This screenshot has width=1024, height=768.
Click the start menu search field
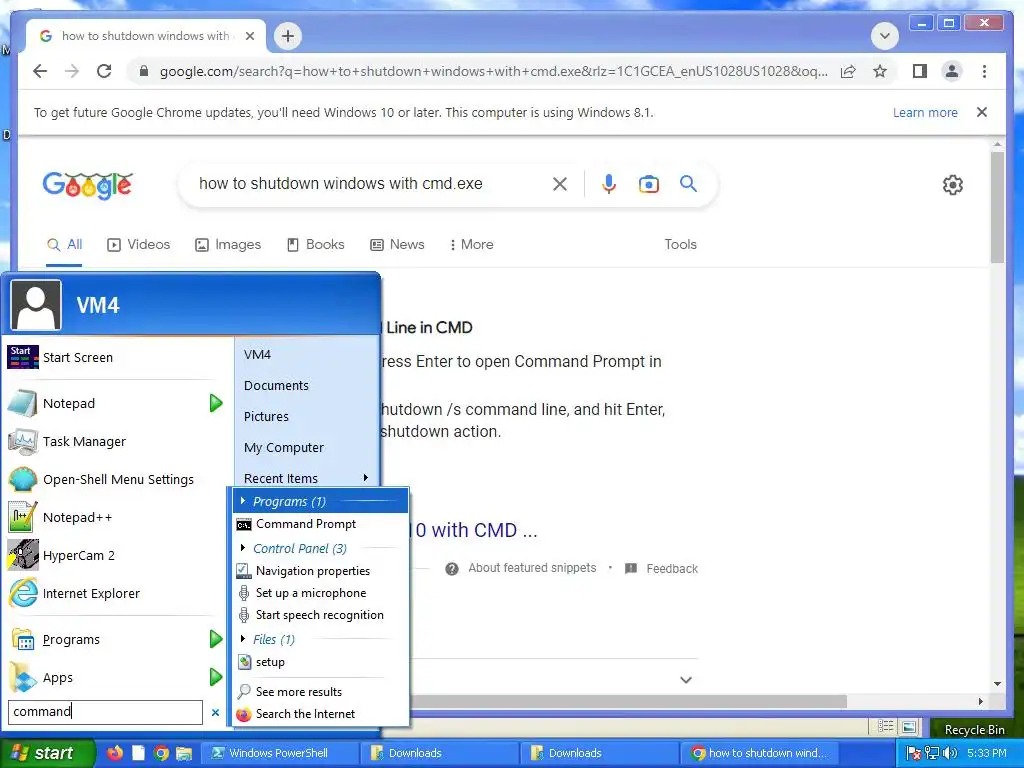click(x=105, y=712)
